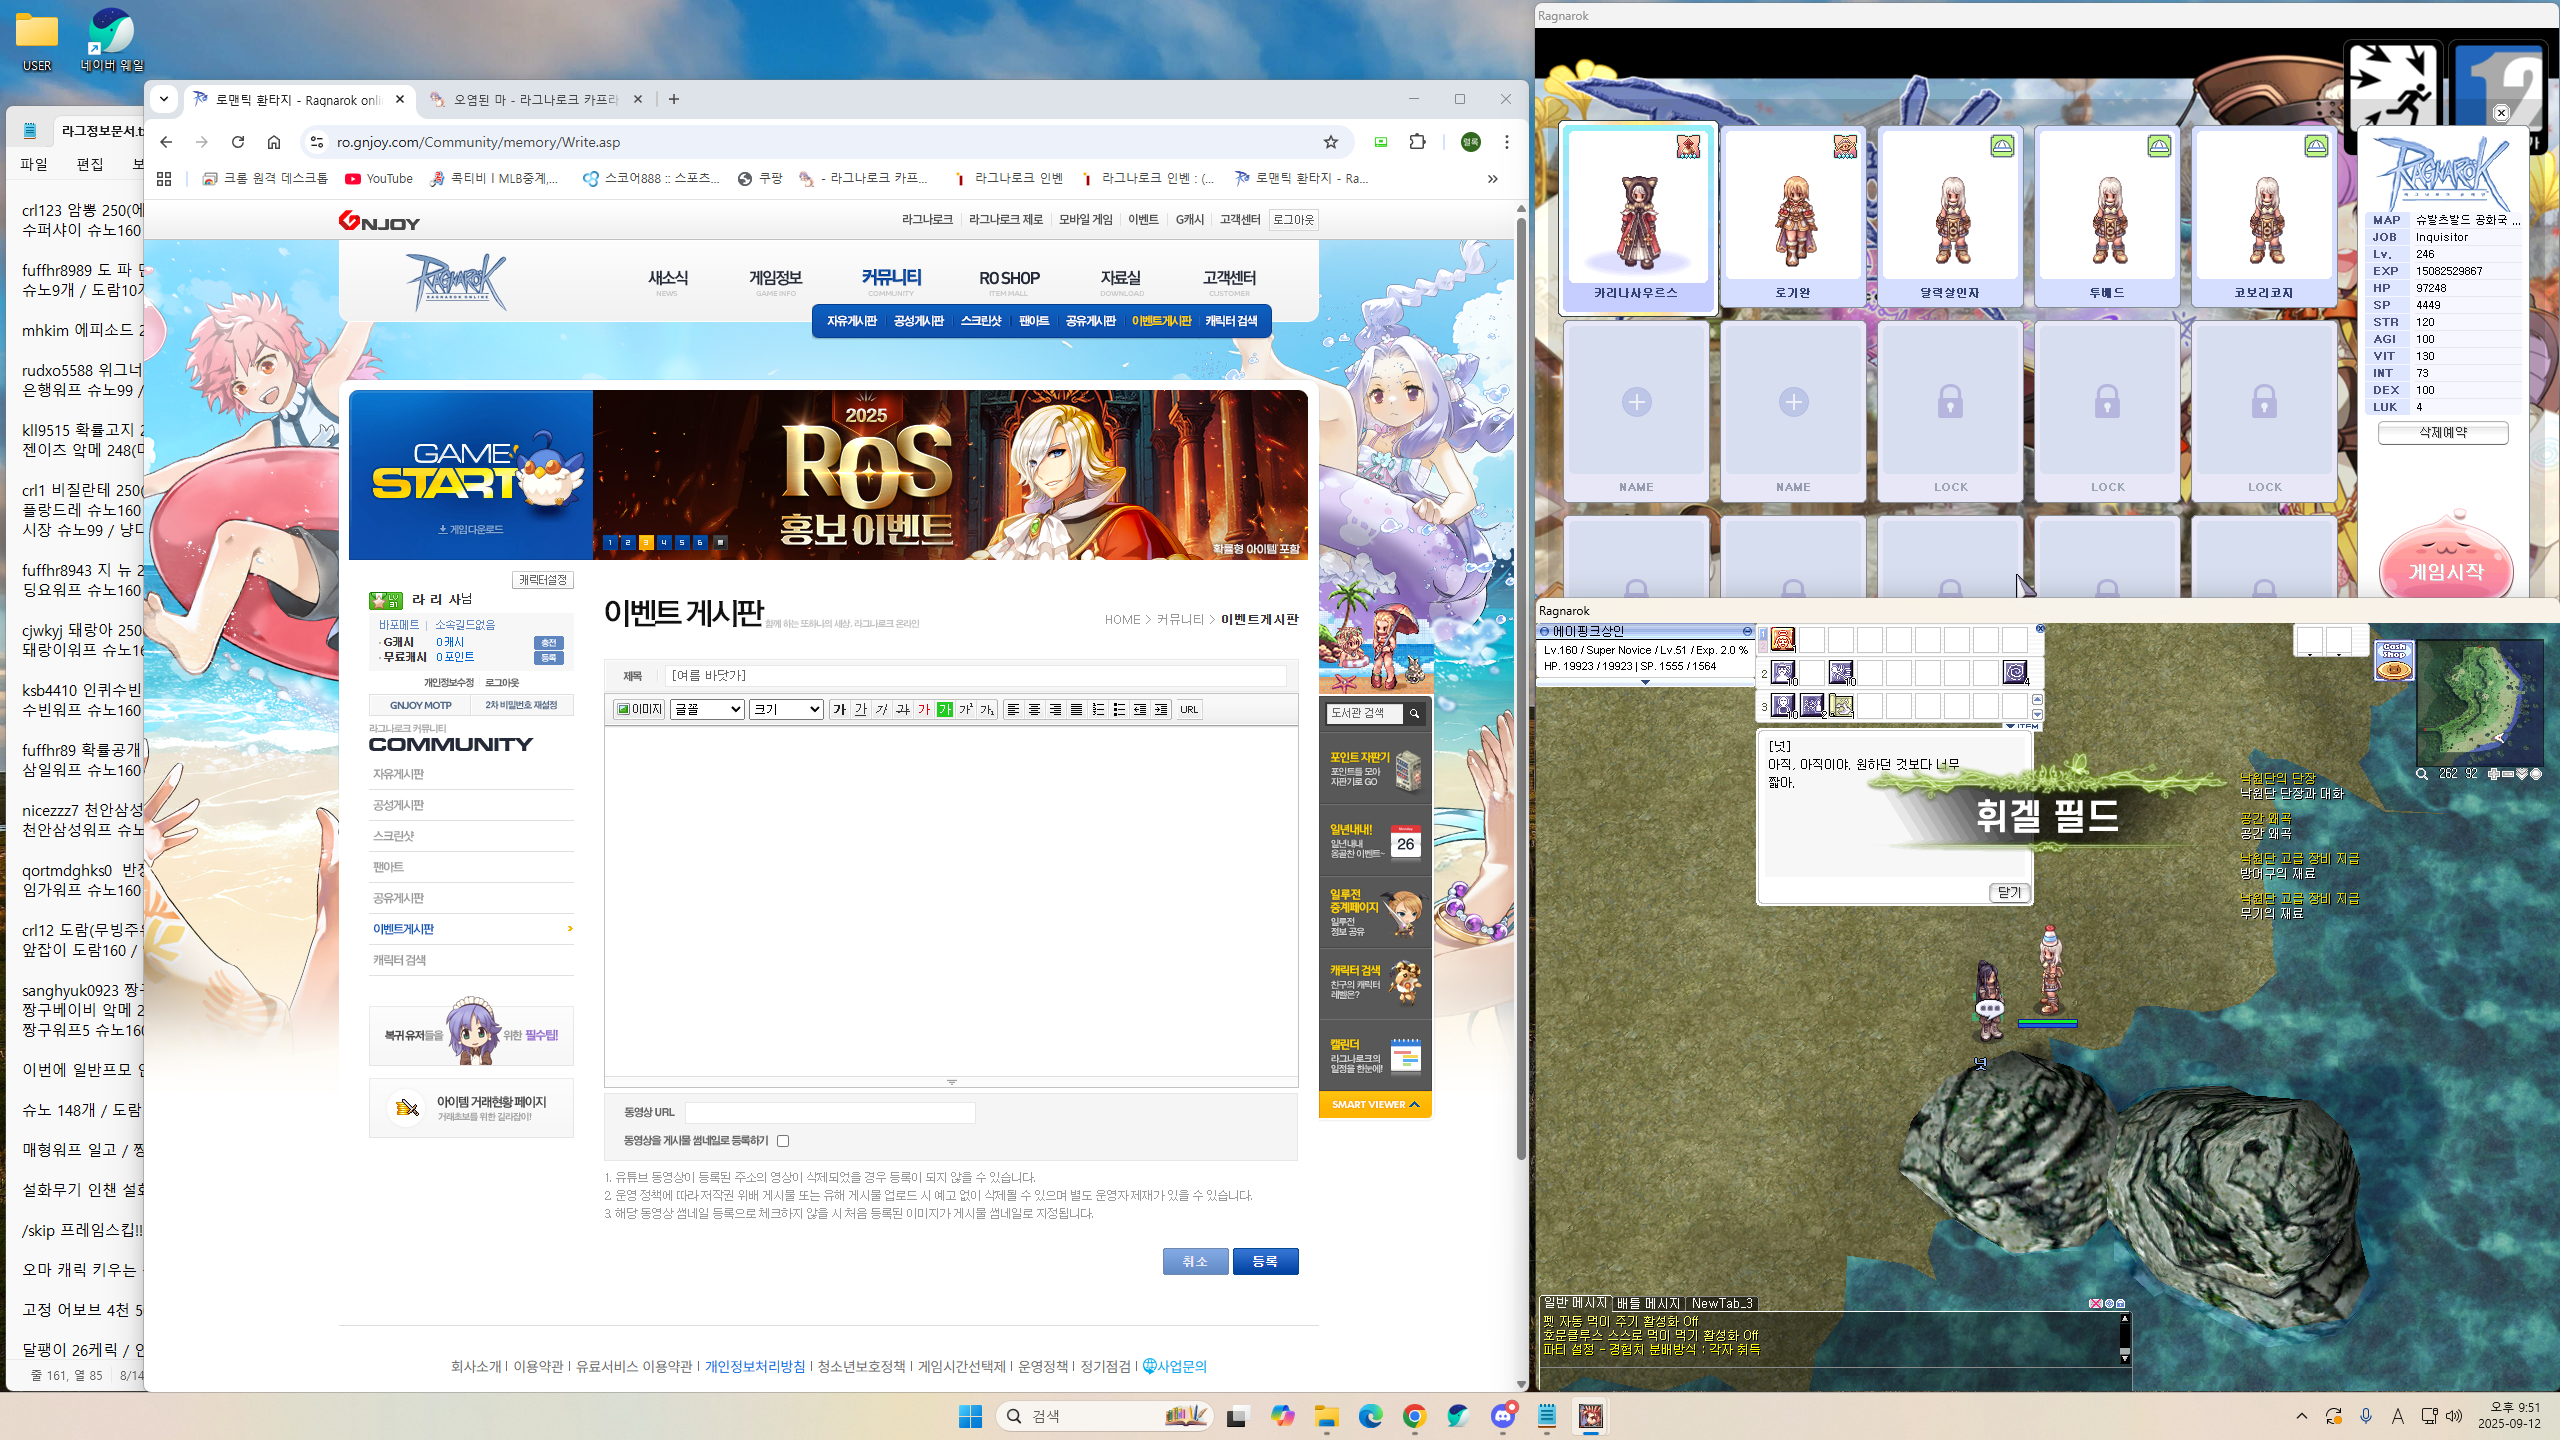Click the 캐릭터설정 button
Screen dimensions: 2560x1440
pos(543,580)
